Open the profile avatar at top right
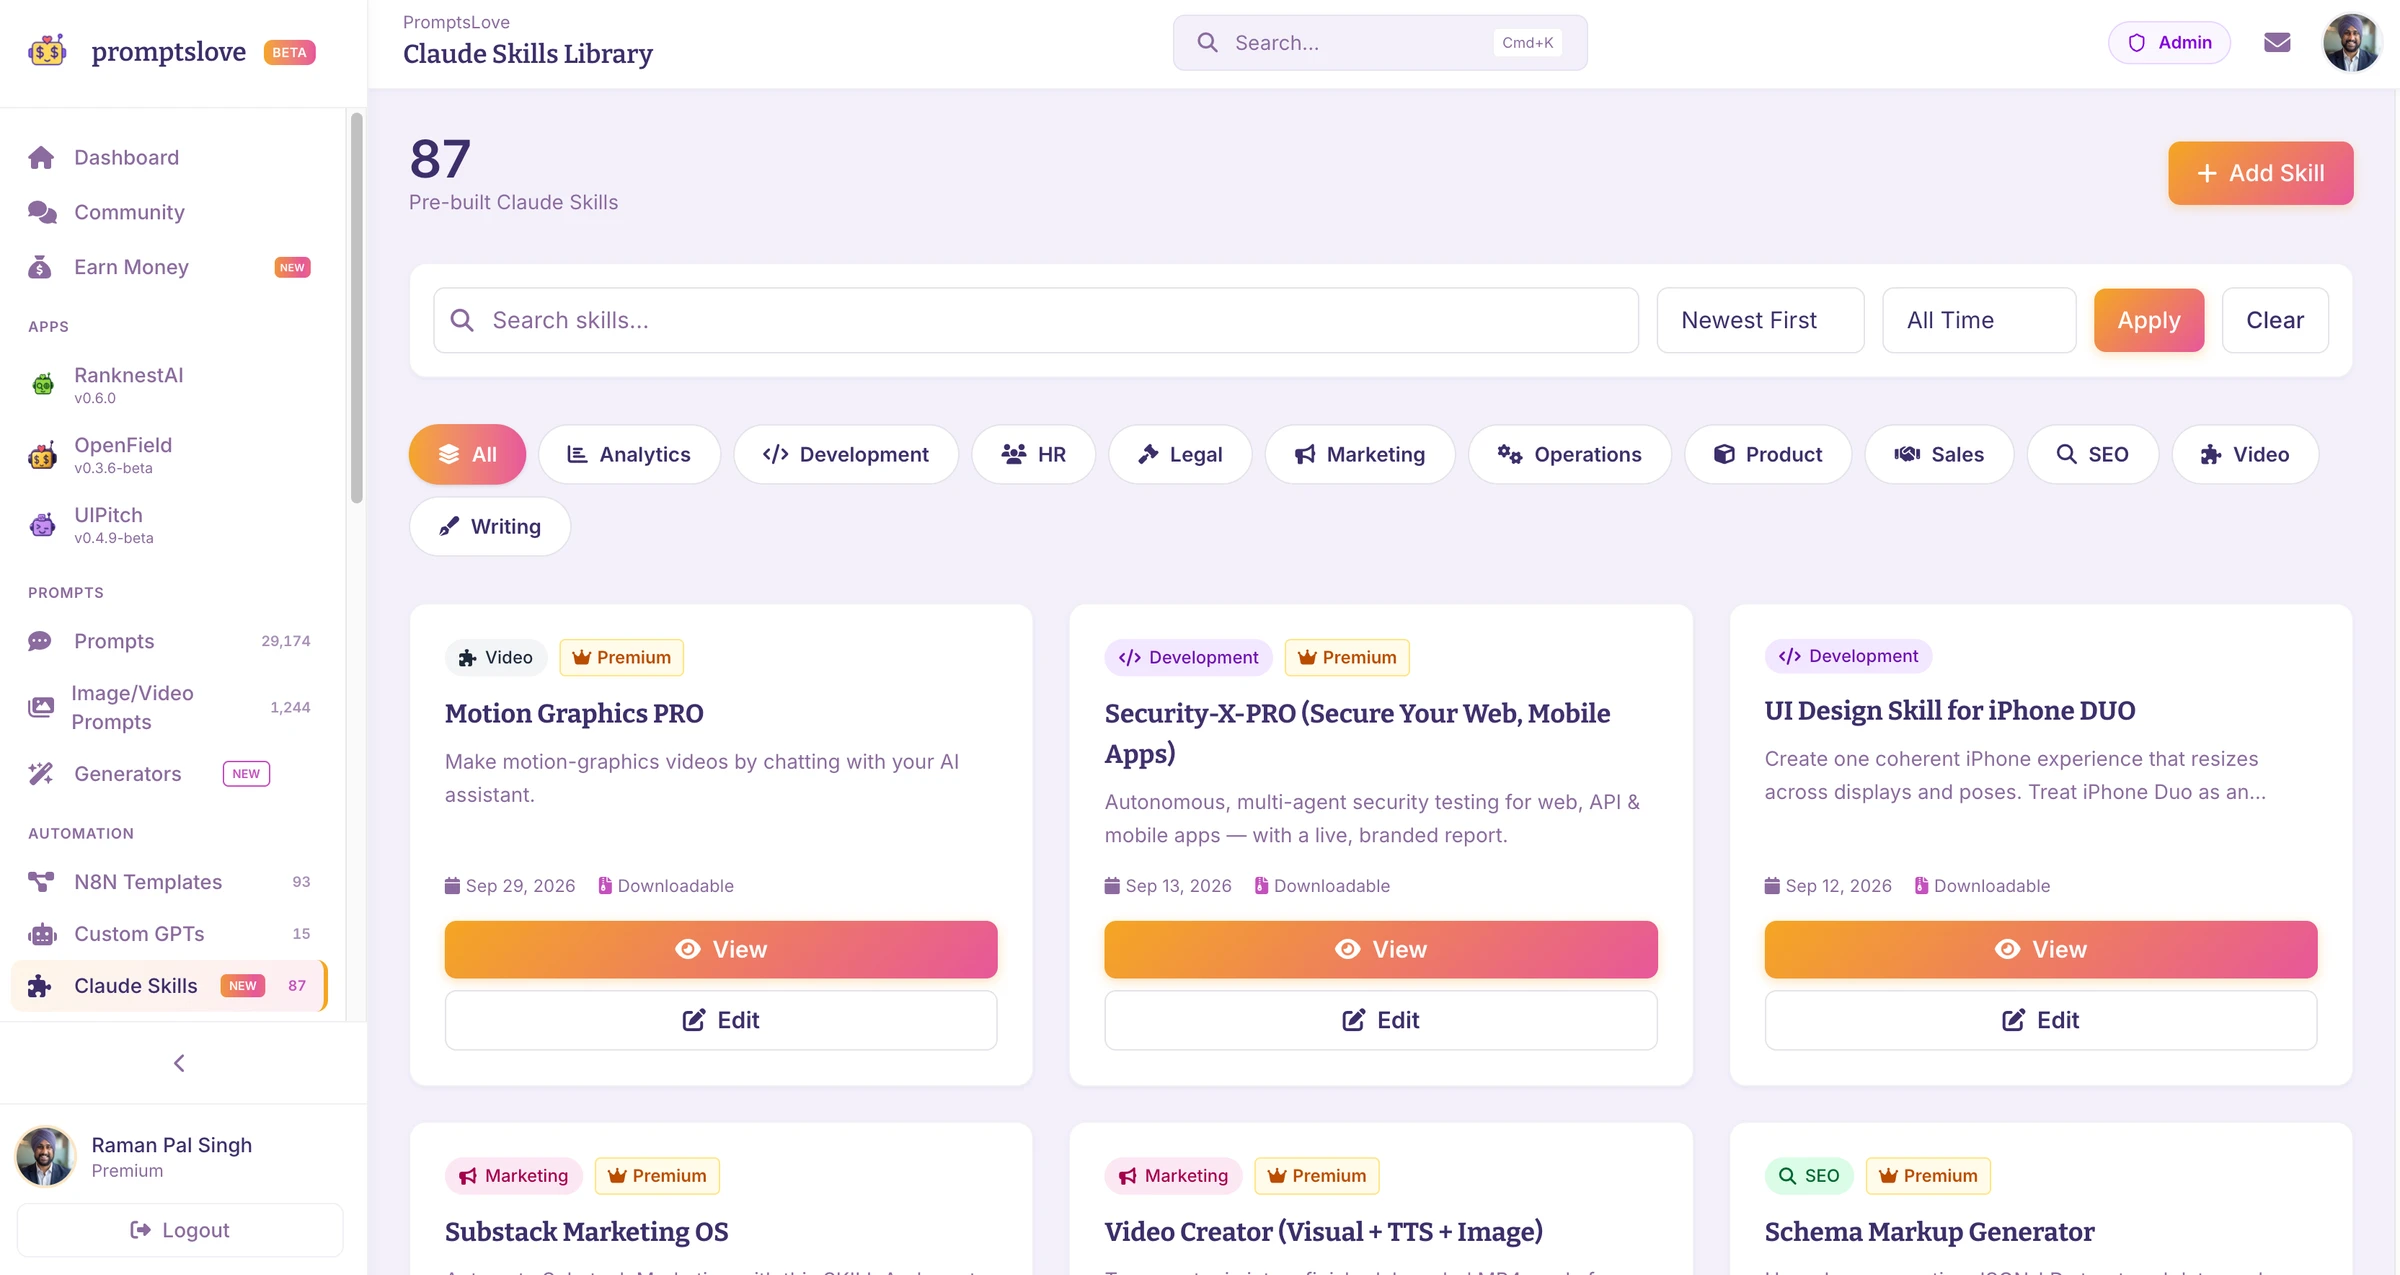This screenshot has width=2400, height=1275. click(2352, 42)
